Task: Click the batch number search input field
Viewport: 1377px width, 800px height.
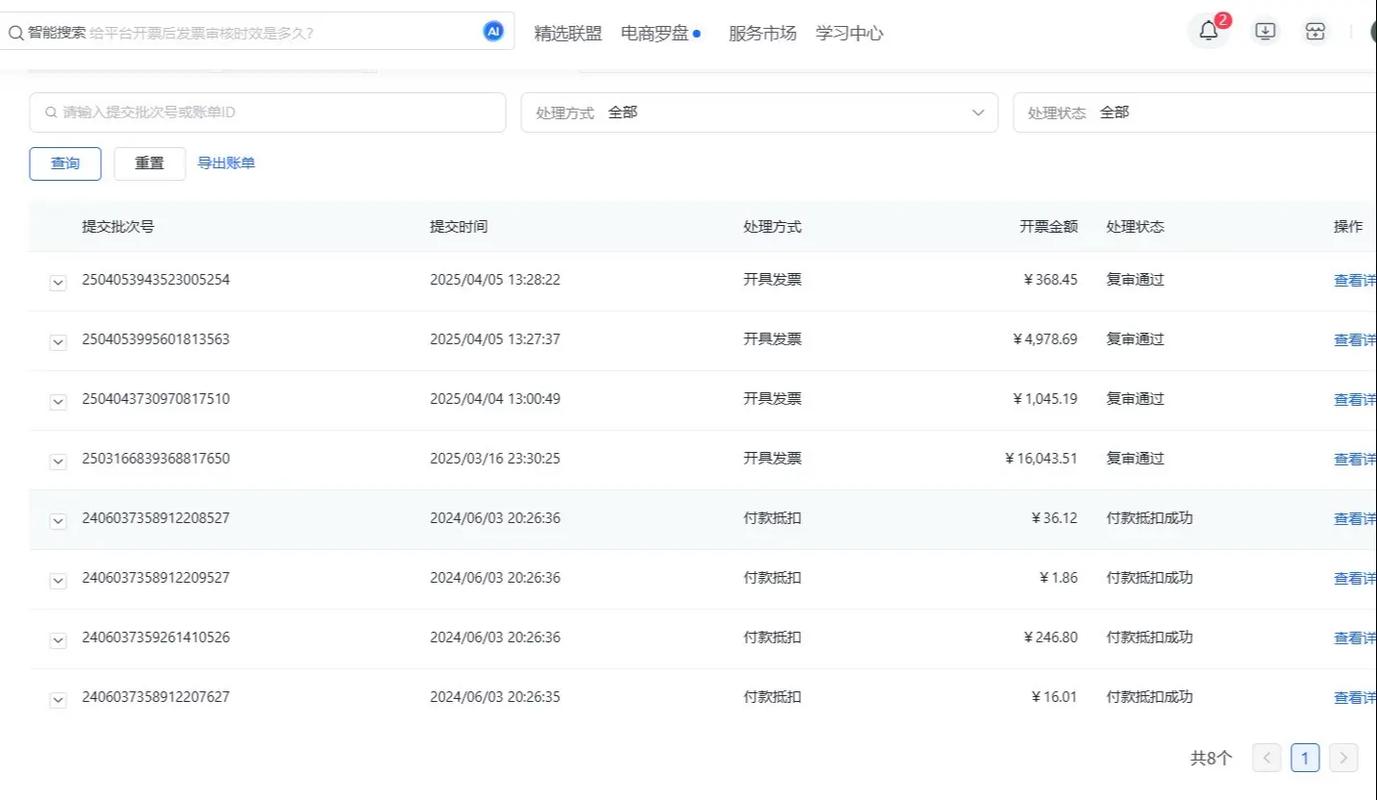Action: coord(267,112)
